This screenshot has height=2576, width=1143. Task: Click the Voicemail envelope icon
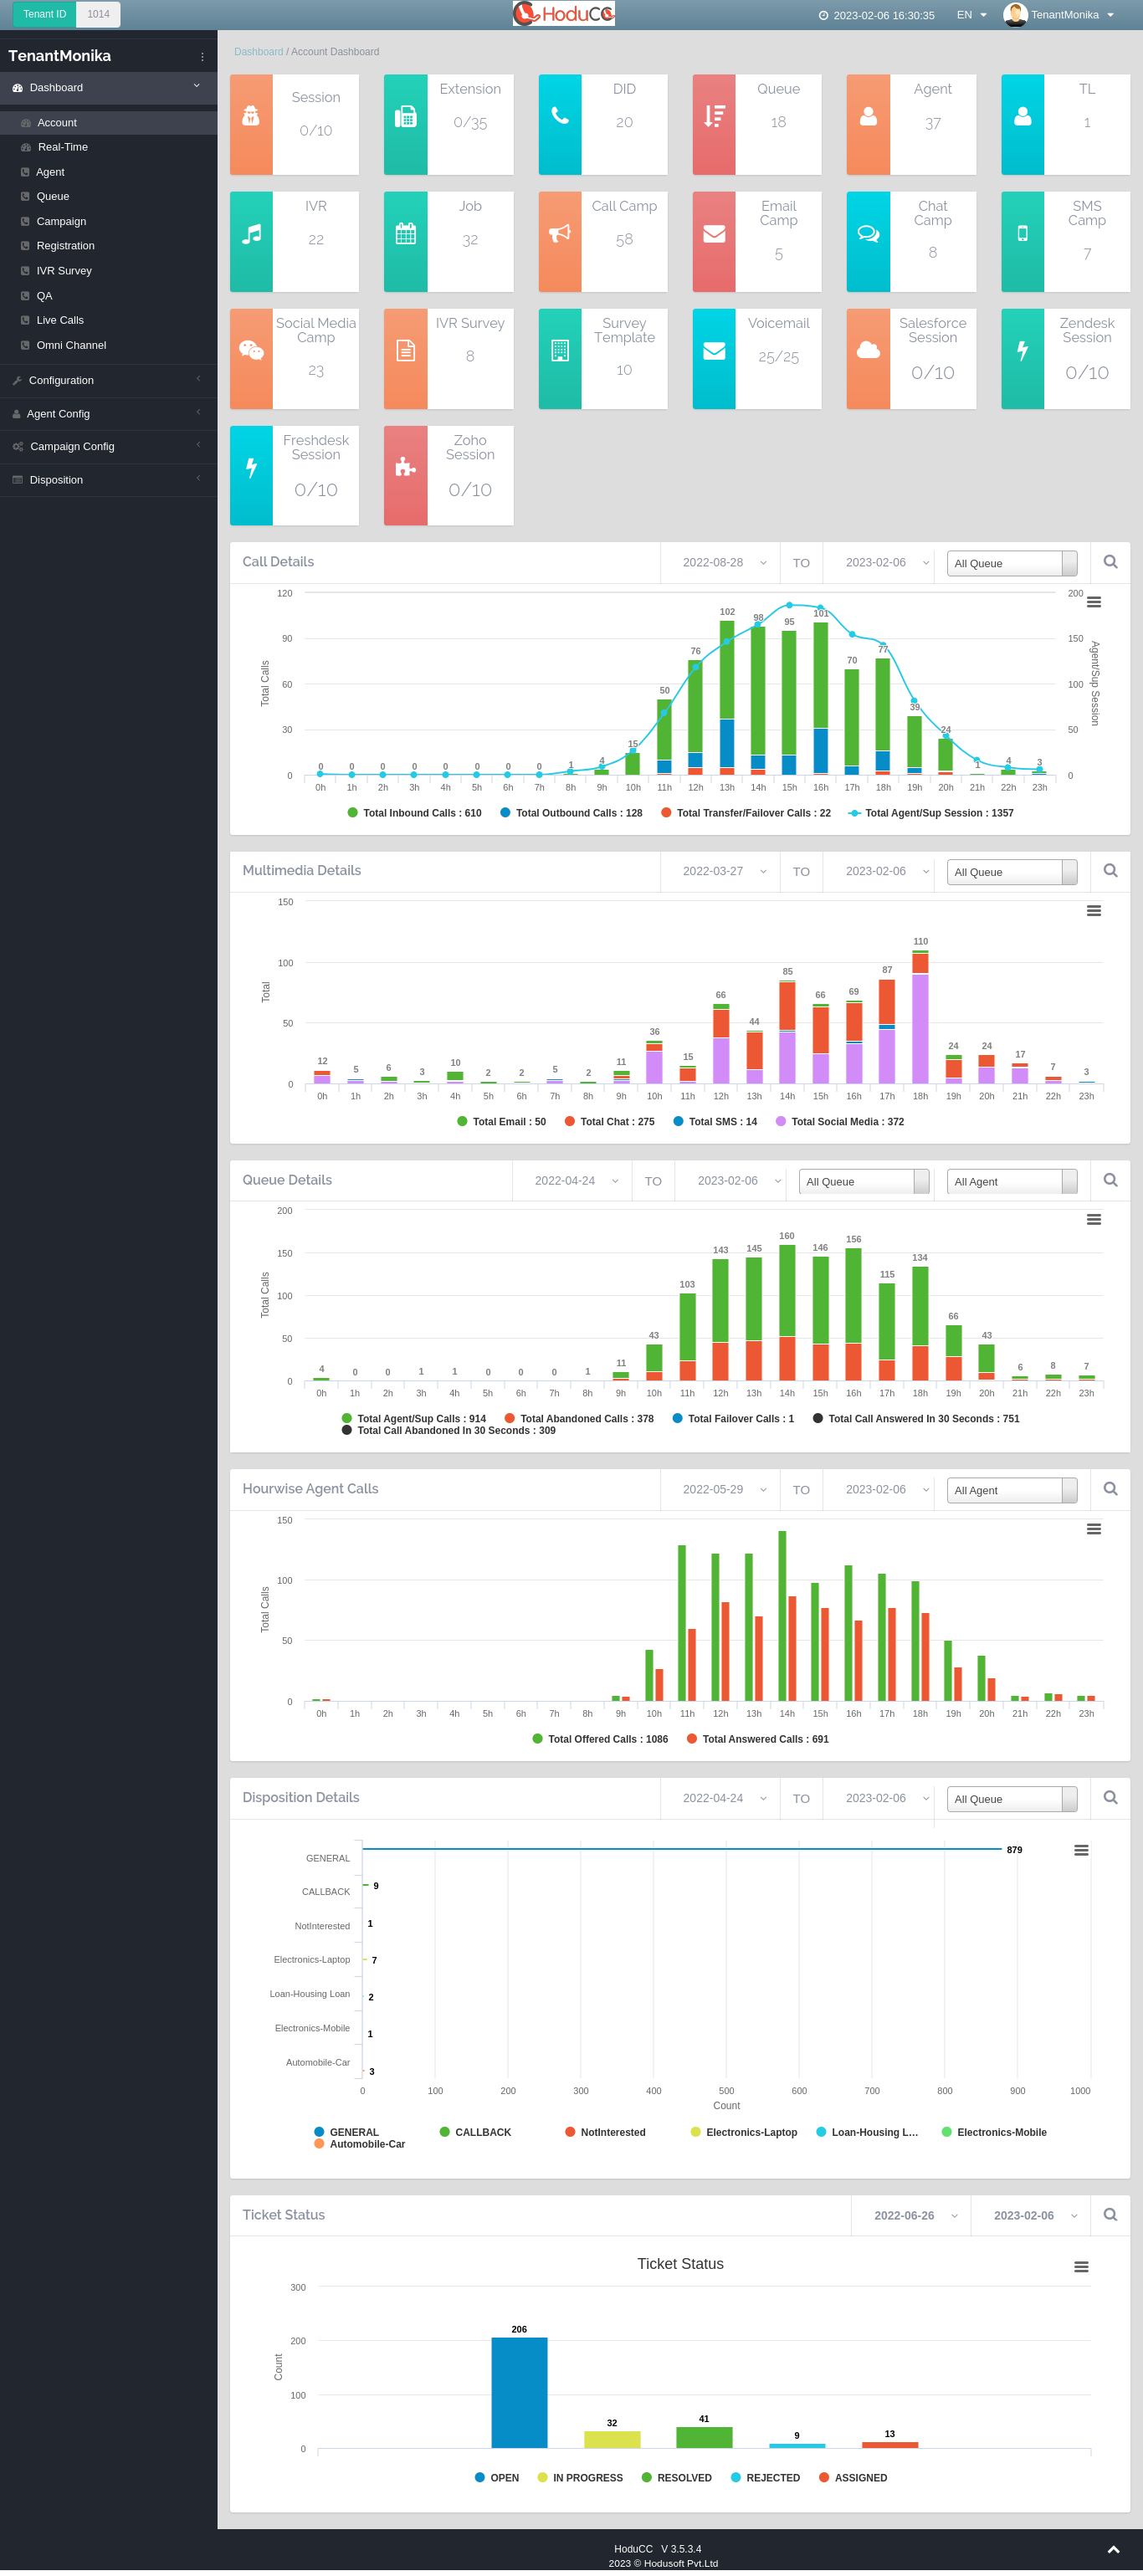(714, 351)
